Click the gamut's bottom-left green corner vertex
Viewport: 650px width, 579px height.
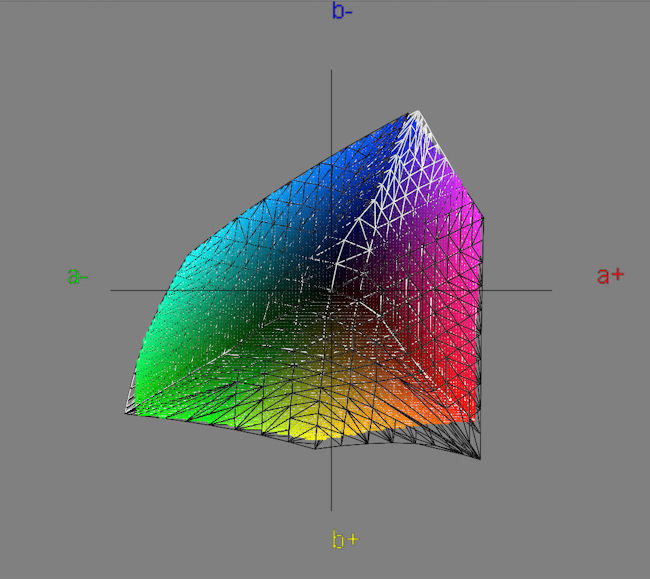(126, 411)
